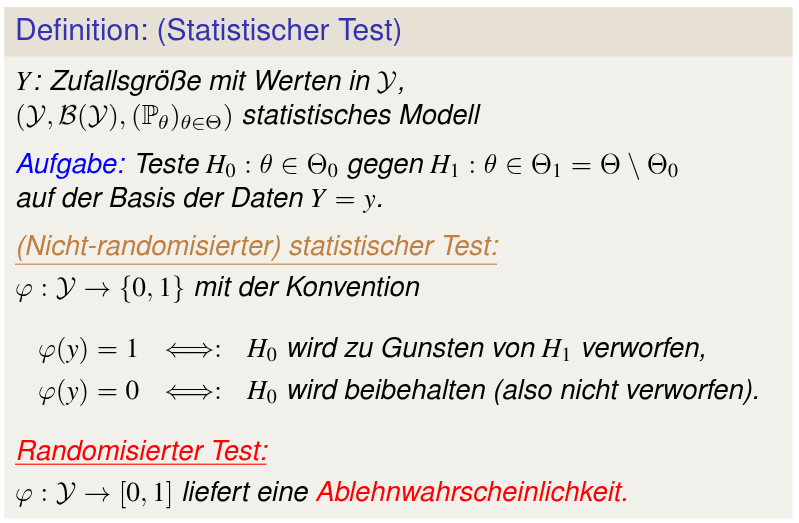
Task: Click the equation 'φ(y) = 0'
Action: (x=88, y=390)
